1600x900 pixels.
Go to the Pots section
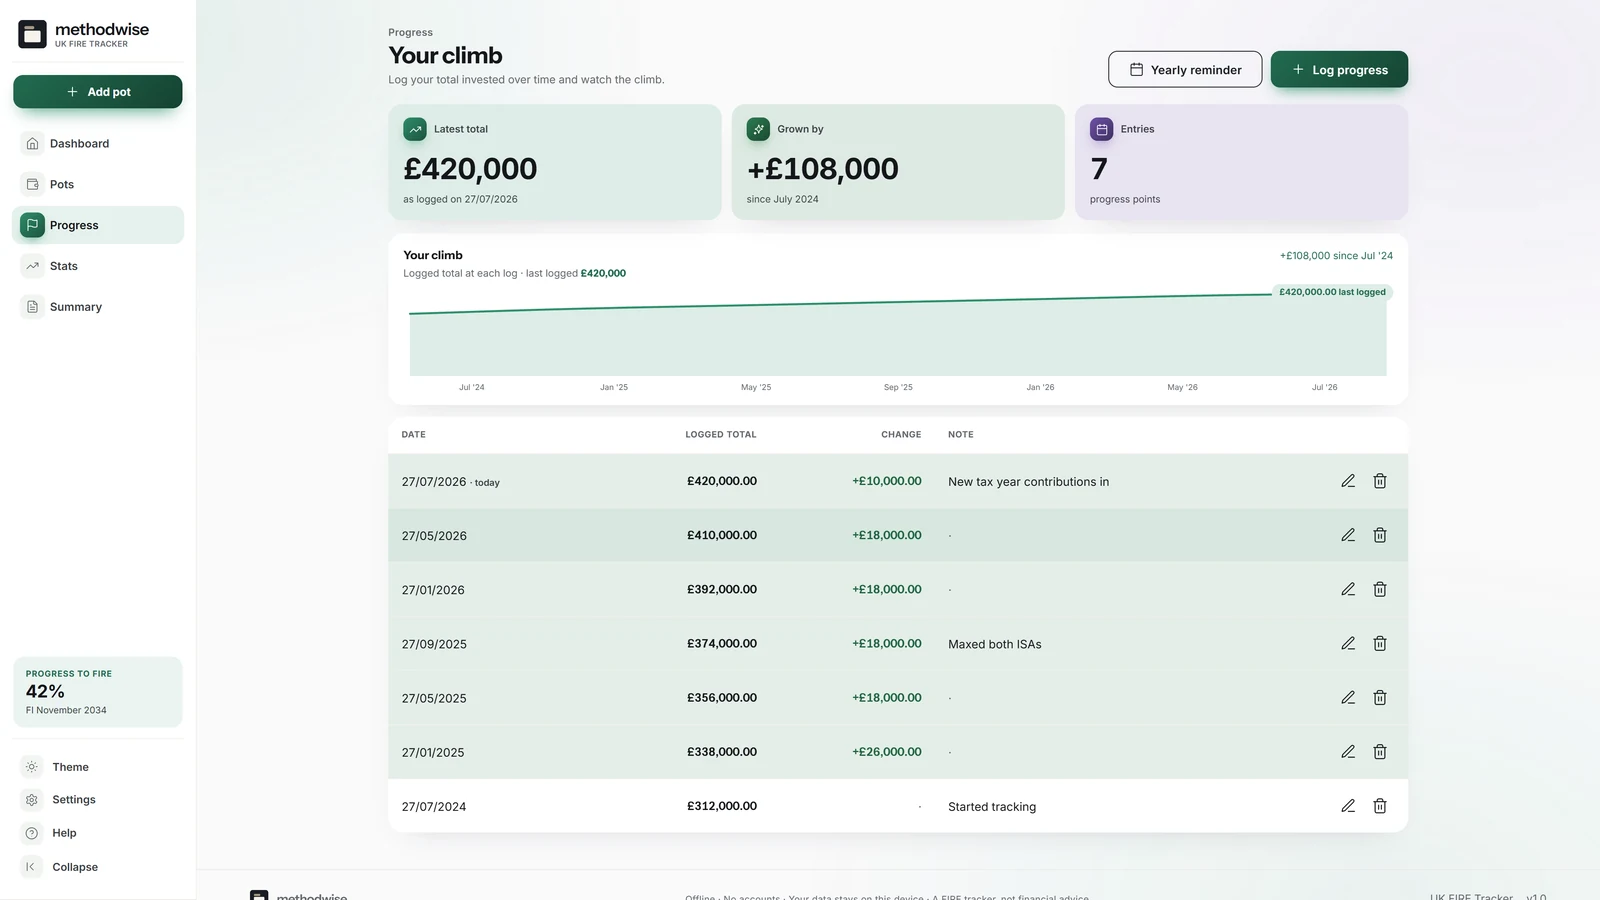[x=98, y=185]
